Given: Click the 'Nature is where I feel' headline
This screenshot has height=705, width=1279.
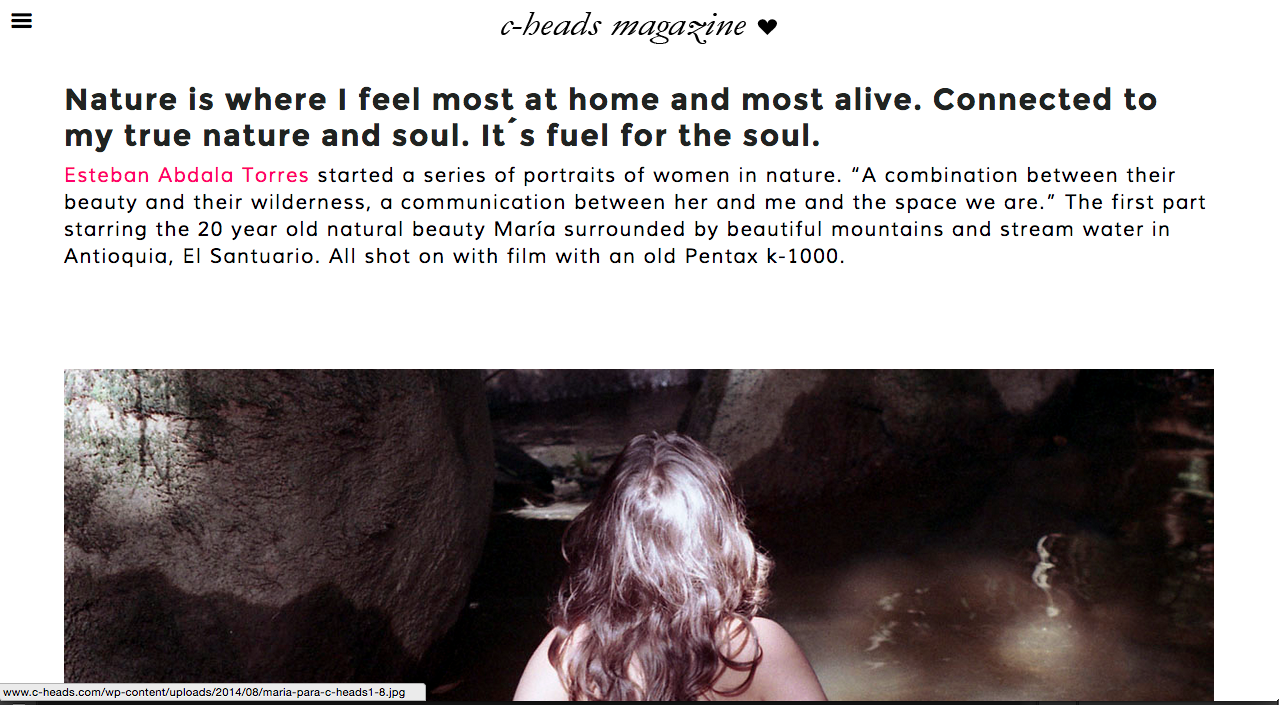Looking at the screenshot, I should (x=611, y=116).
